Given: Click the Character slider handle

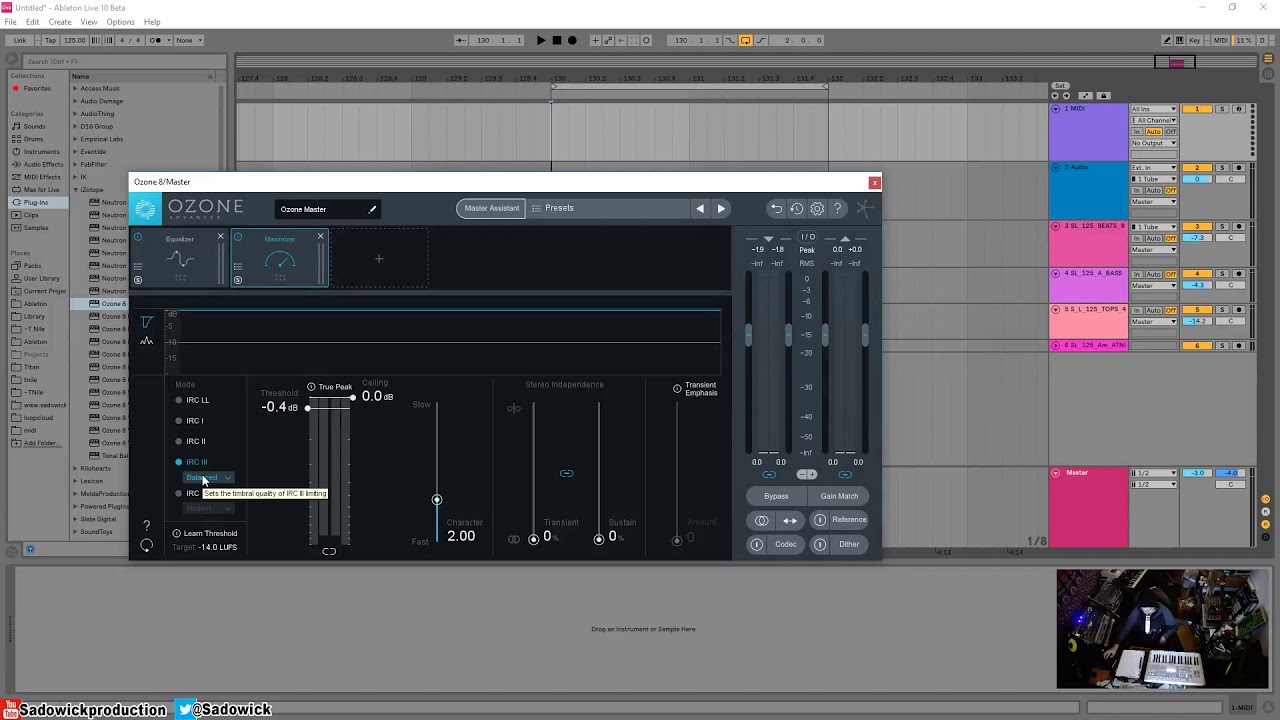Looking at the screenshot, I should click(436, 500).
